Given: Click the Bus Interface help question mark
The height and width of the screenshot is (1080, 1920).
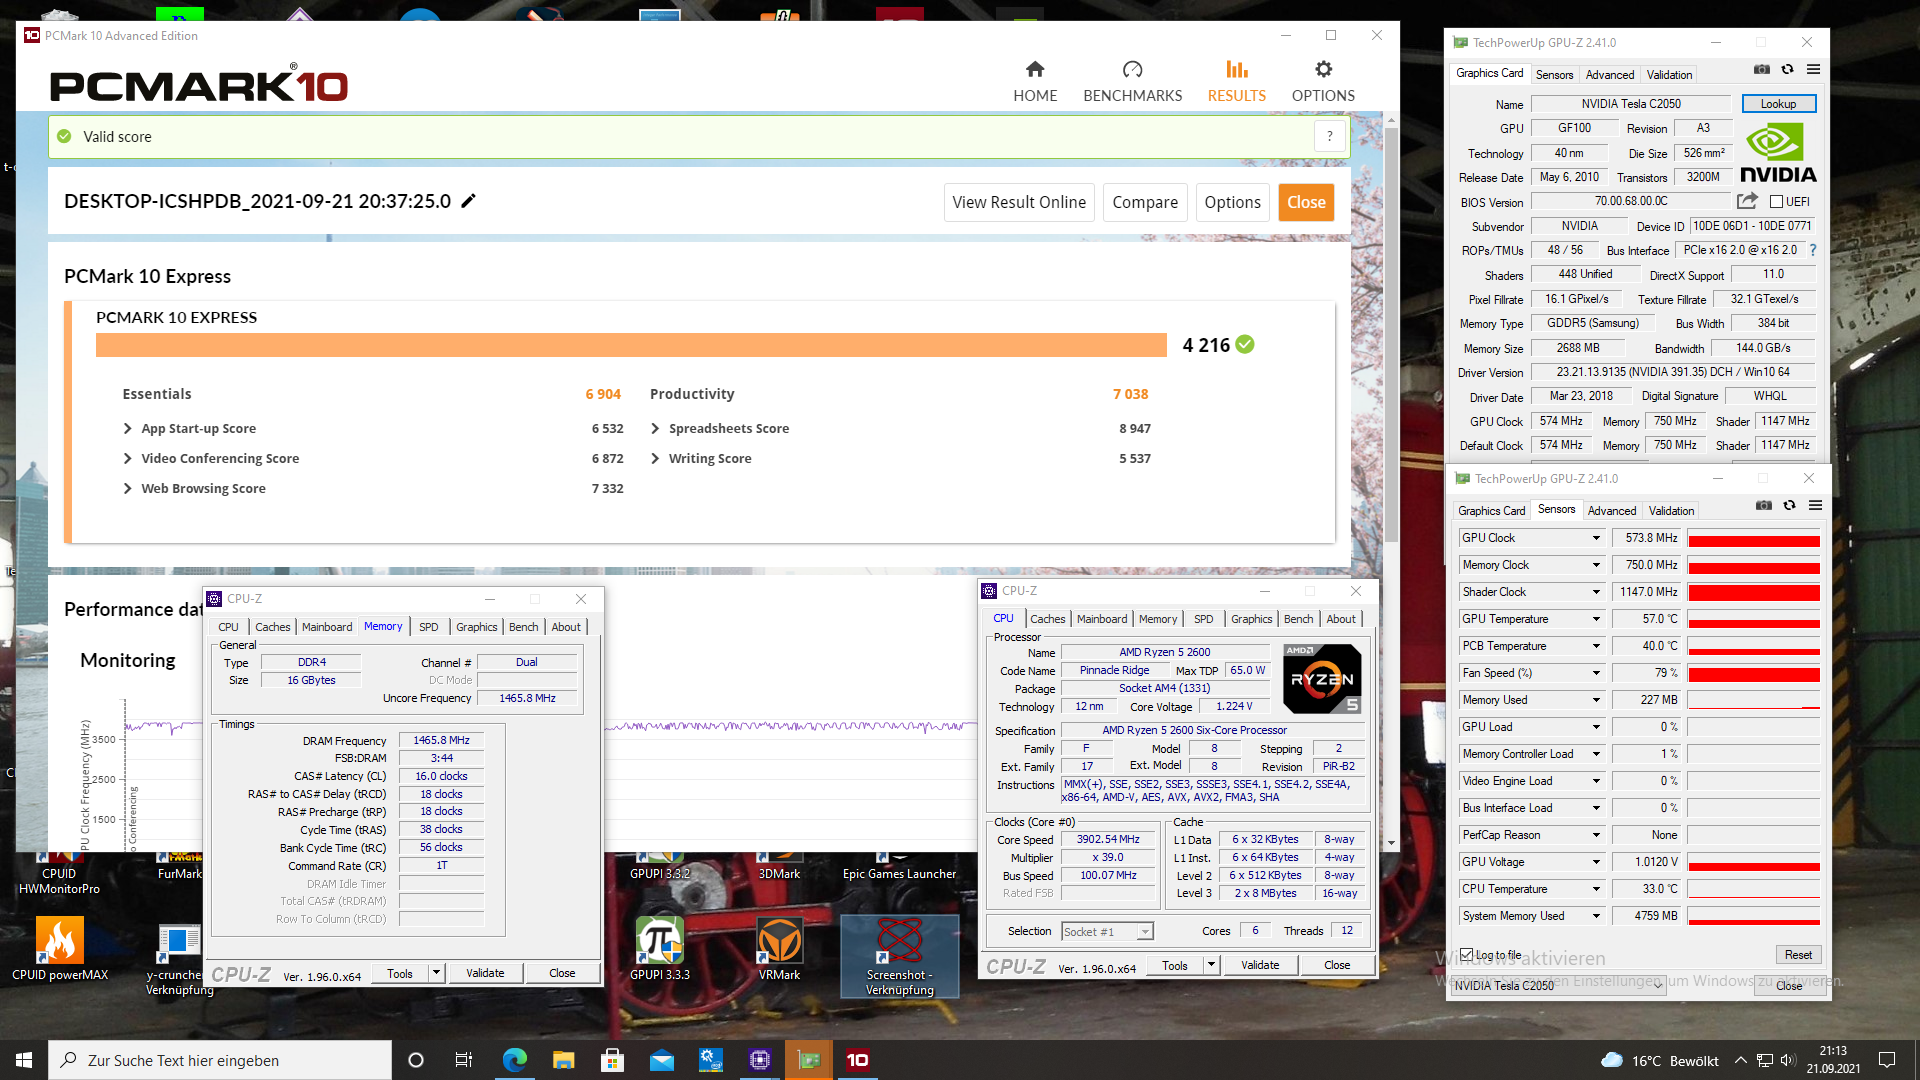Looking at the screenshot, I should [x=1812, y=250].
